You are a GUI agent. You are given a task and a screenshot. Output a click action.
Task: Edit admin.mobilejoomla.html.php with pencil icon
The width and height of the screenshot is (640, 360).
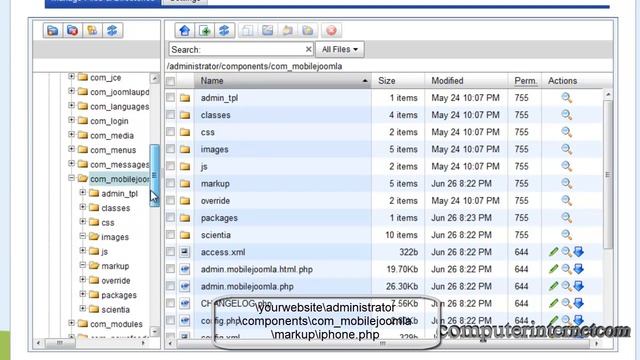pyautogui.click(x=553, y=269)
